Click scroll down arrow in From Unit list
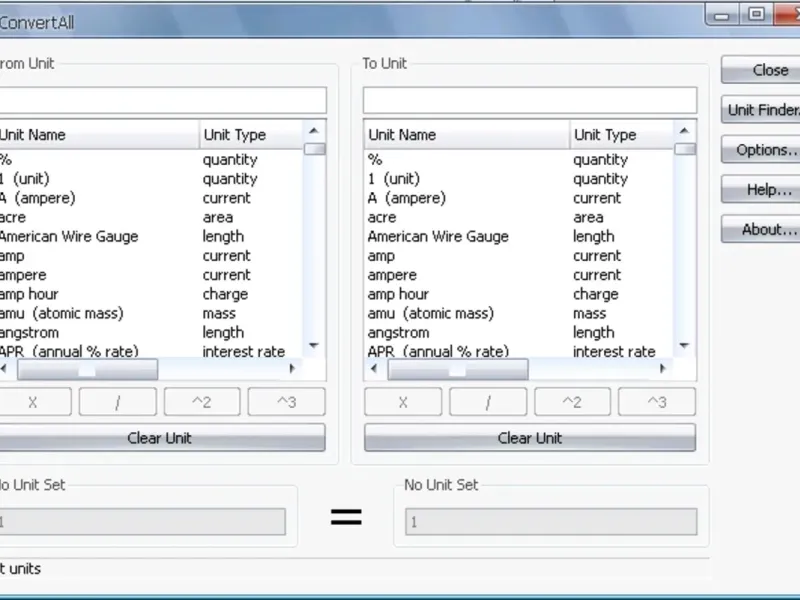Viewport: 800px width, 600px height. [x=314, y=345]
